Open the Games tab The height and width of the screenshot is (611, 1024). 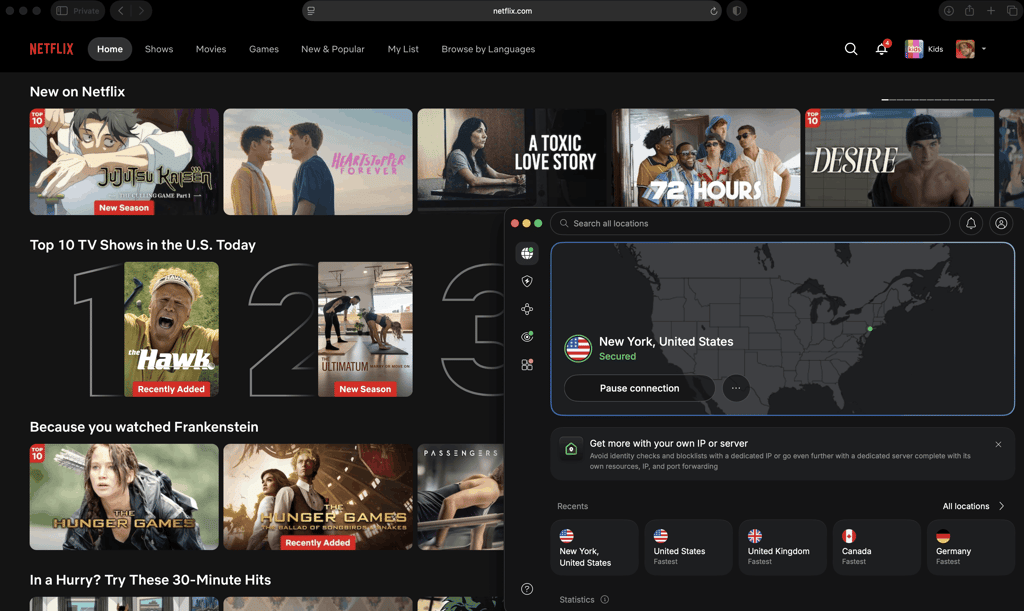click(264, 49)
